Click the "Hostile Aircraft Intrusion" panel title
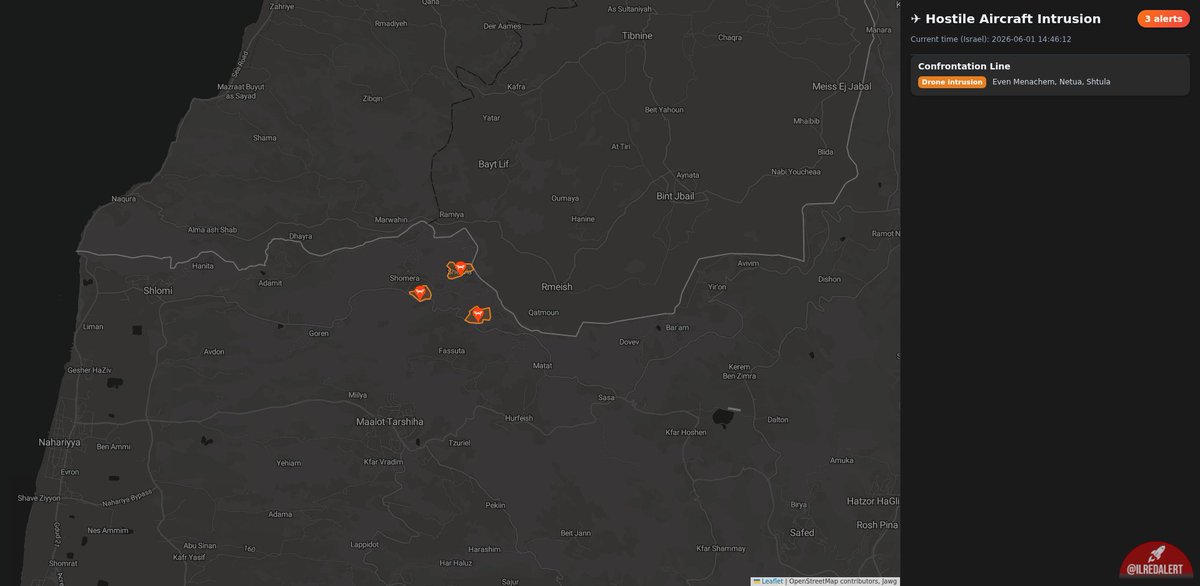1200x586 pixels. coord(1013,19)
